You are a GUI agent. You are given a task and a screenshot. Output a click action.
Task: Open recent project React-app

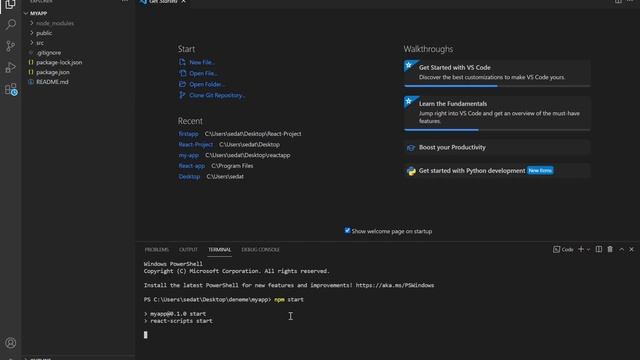(191, 166)
